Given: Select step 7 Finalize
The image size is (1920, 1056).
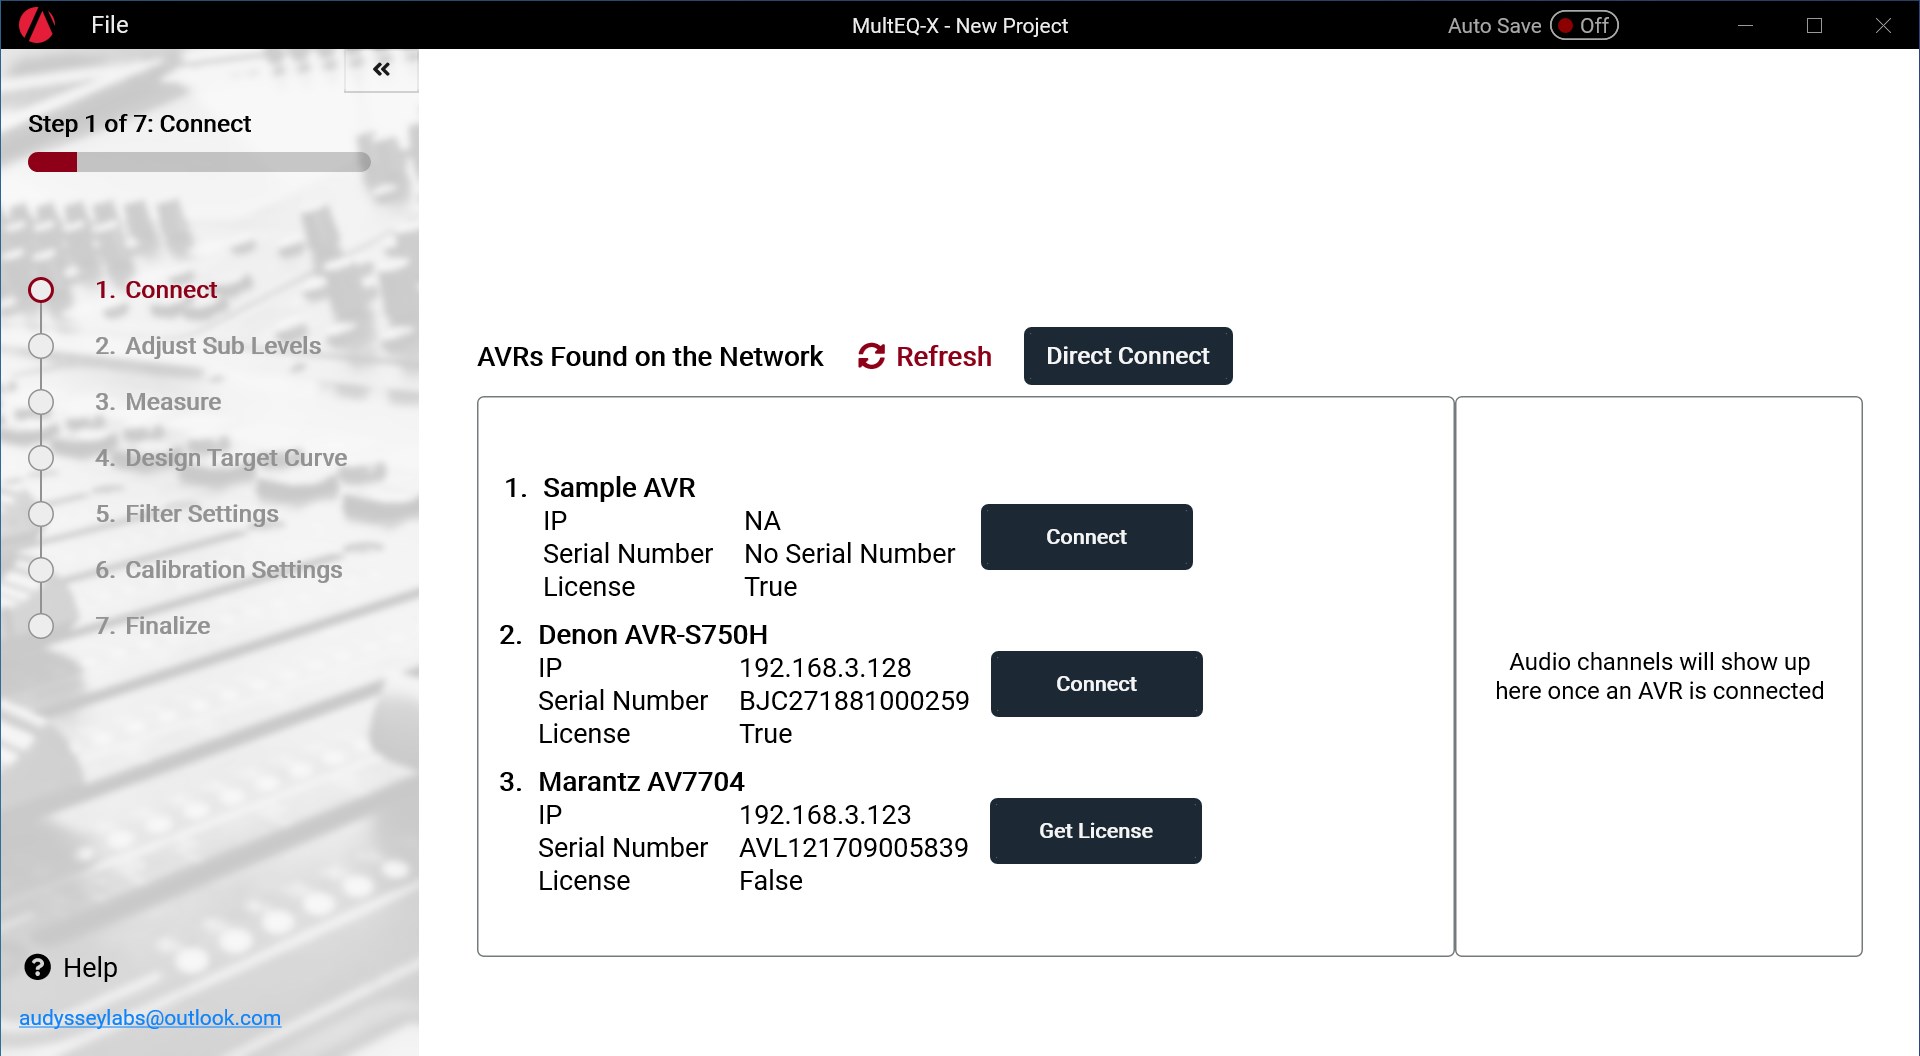Looking at the screenshot, I should (x=153, y=626).
